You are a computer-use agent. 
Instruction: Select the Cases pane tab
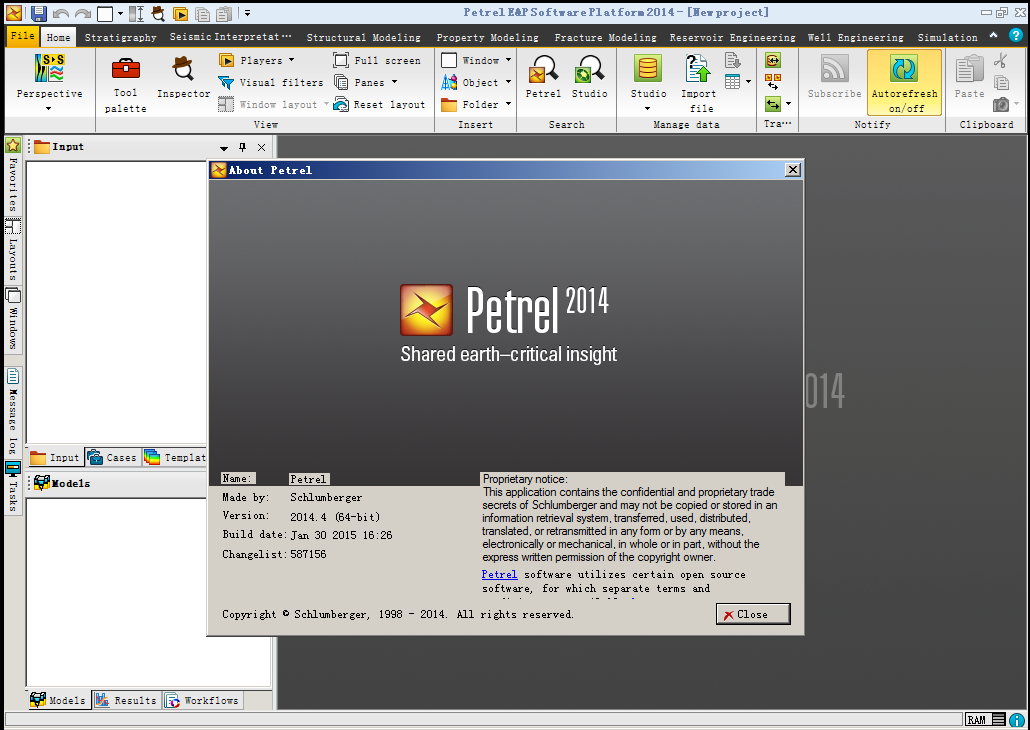(x=112, y=457)
